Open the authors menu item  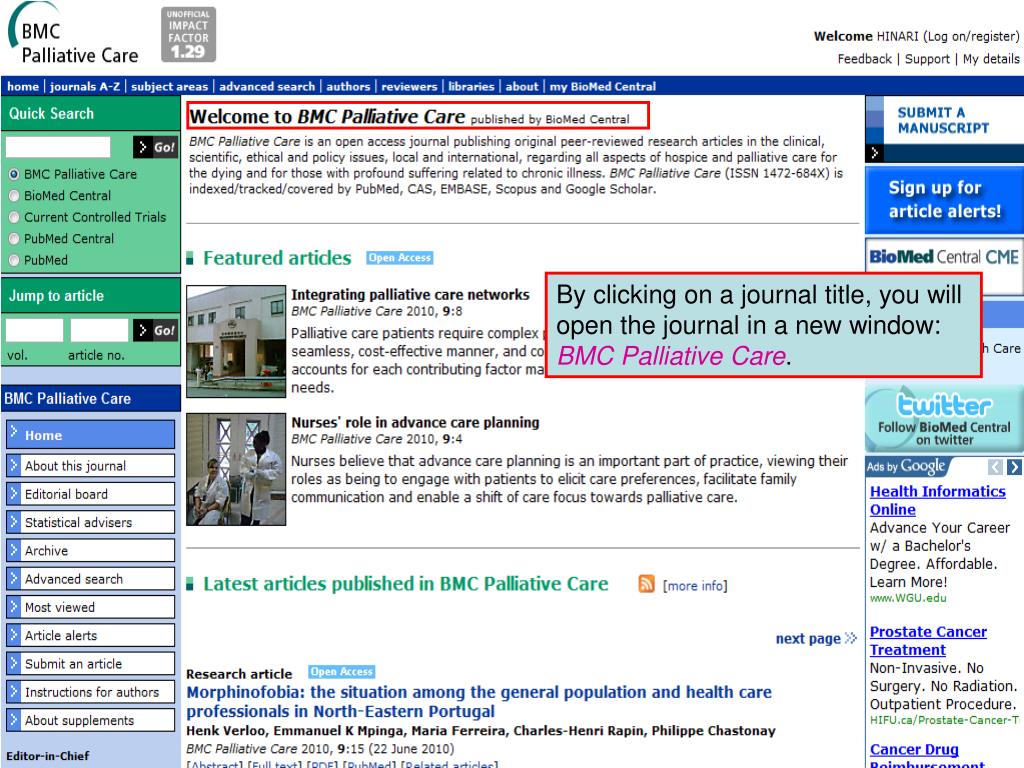click(348, 86)
